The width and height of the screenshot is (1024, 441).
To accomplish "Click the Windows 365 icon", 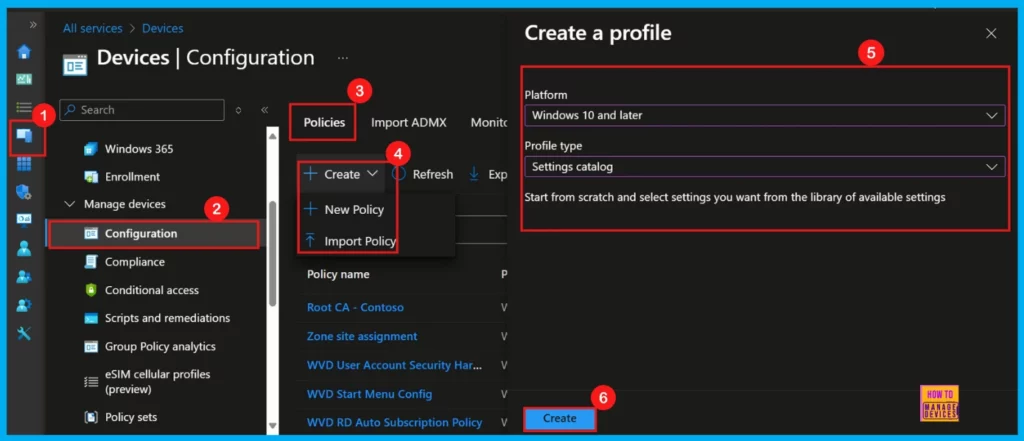I will [91, 149].
